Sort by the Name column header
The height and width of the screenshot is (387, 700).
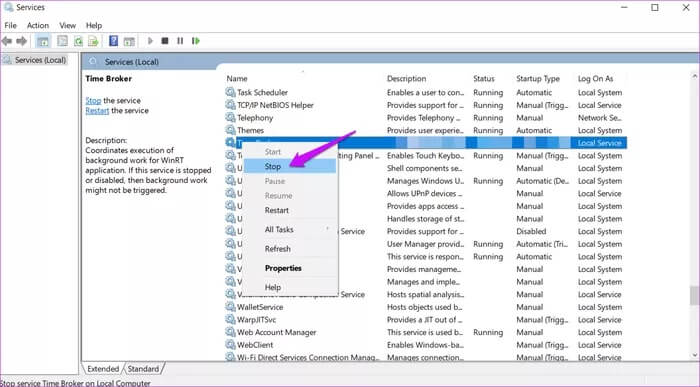coord(237,79)
